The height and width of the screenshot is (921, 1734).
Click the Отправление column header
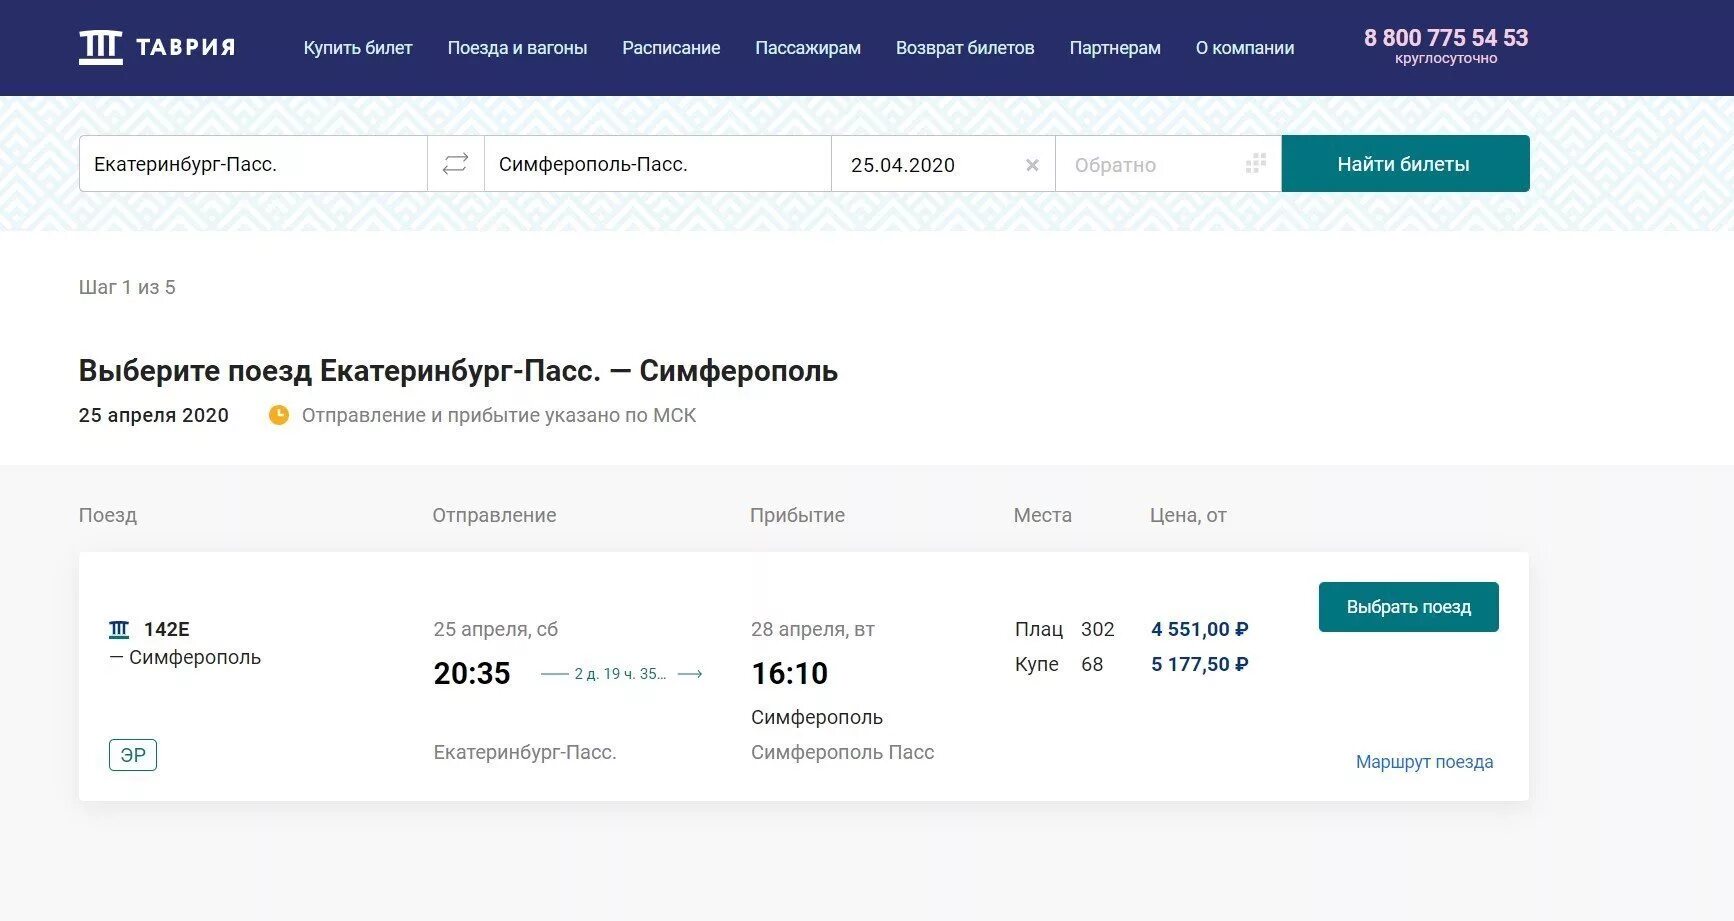coord(494,515)
